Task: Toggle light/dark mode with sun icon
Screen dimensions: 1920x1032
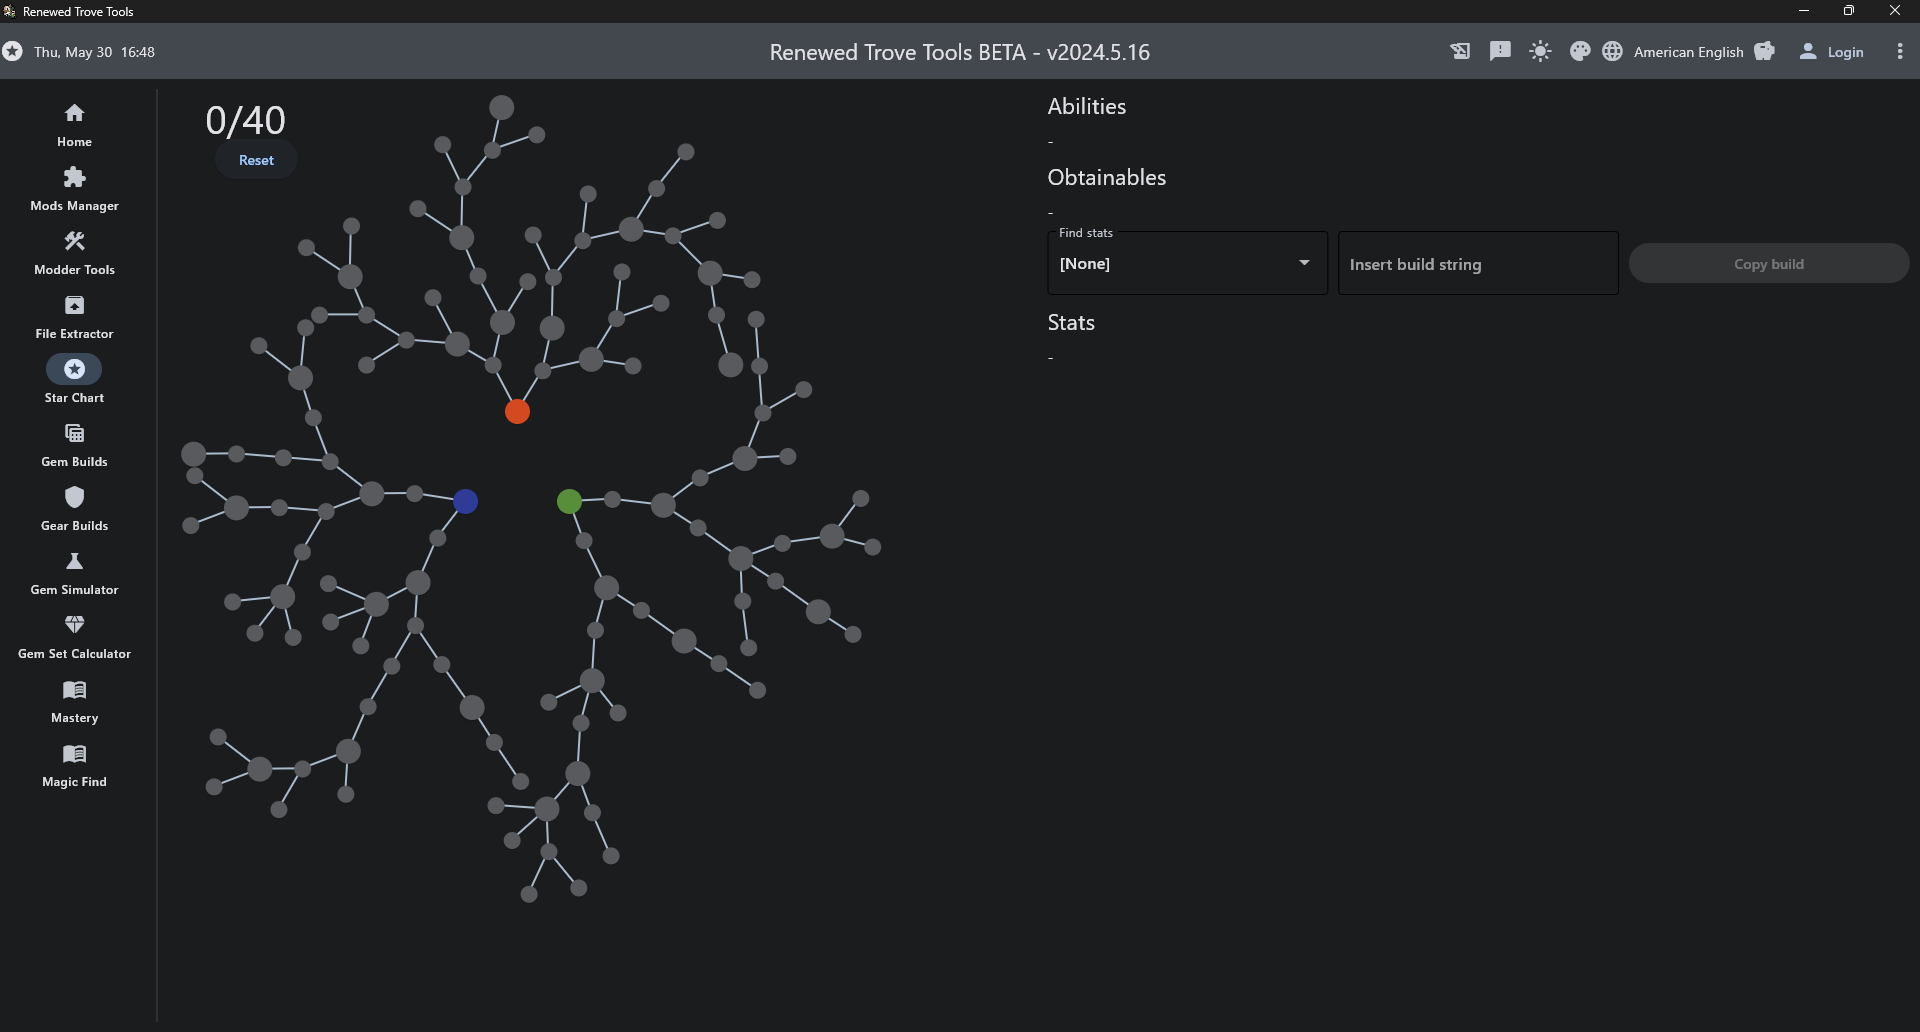Action: click(1540, 52)
